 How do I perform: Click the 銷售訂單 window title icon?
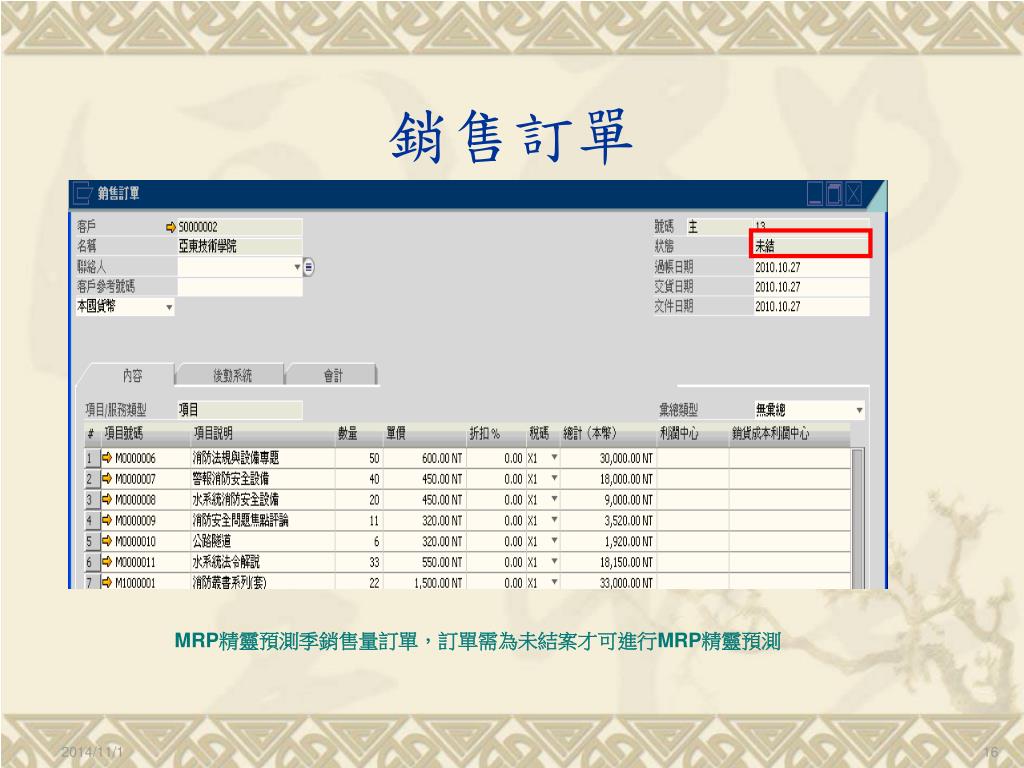pyautogui.click(x=83, y=193)
